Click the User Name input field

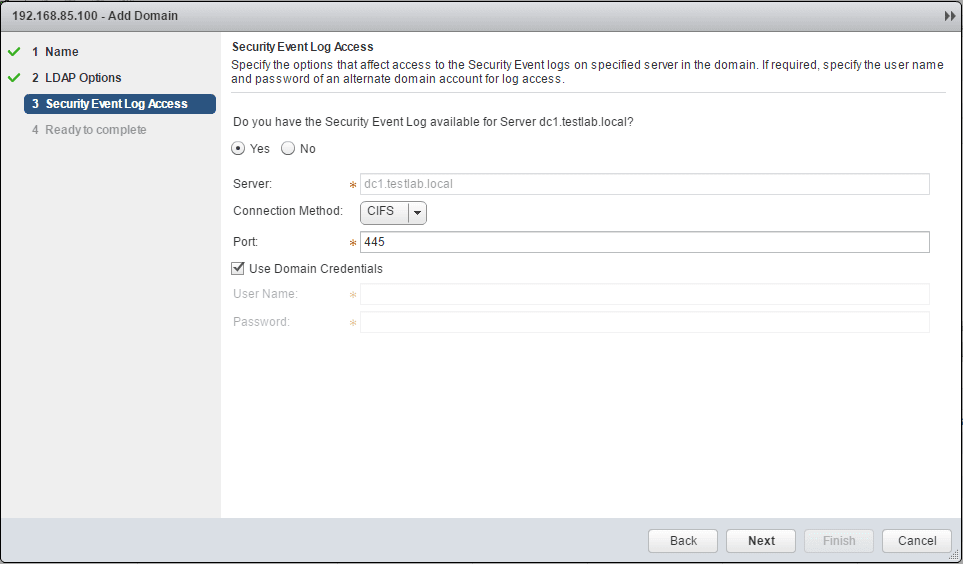coord(644,294)
